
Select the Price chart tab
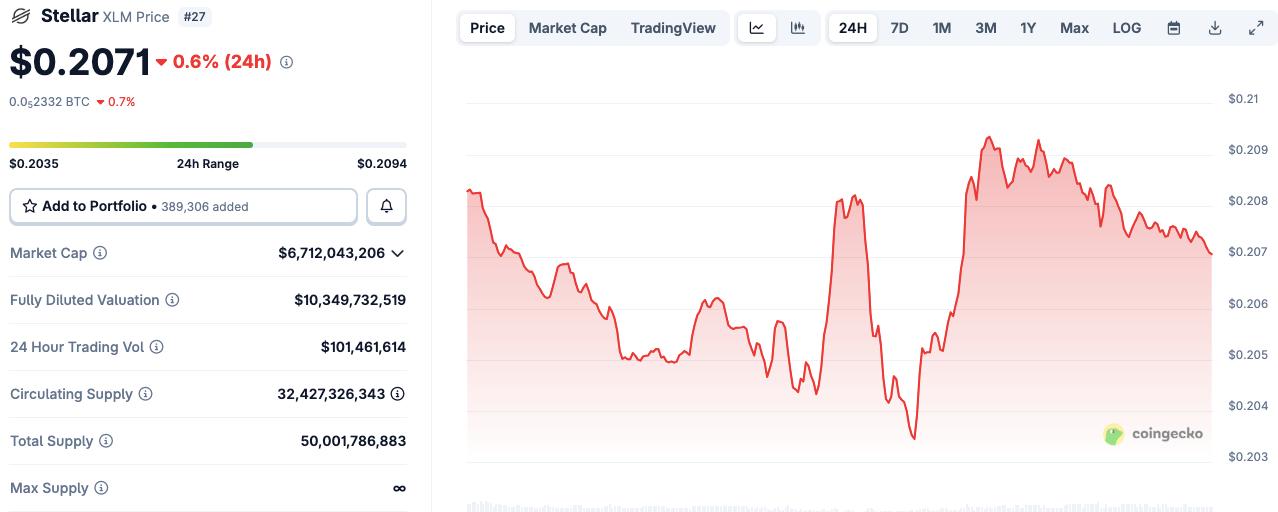tap(487, 28)
